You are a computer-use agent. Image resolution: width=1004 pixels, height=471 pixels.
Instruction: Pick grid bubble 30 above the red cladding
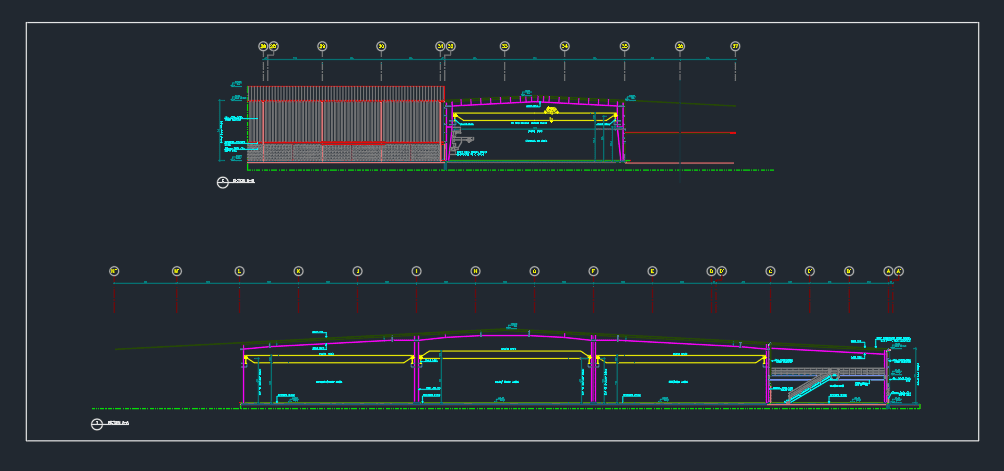coord(381,46)
